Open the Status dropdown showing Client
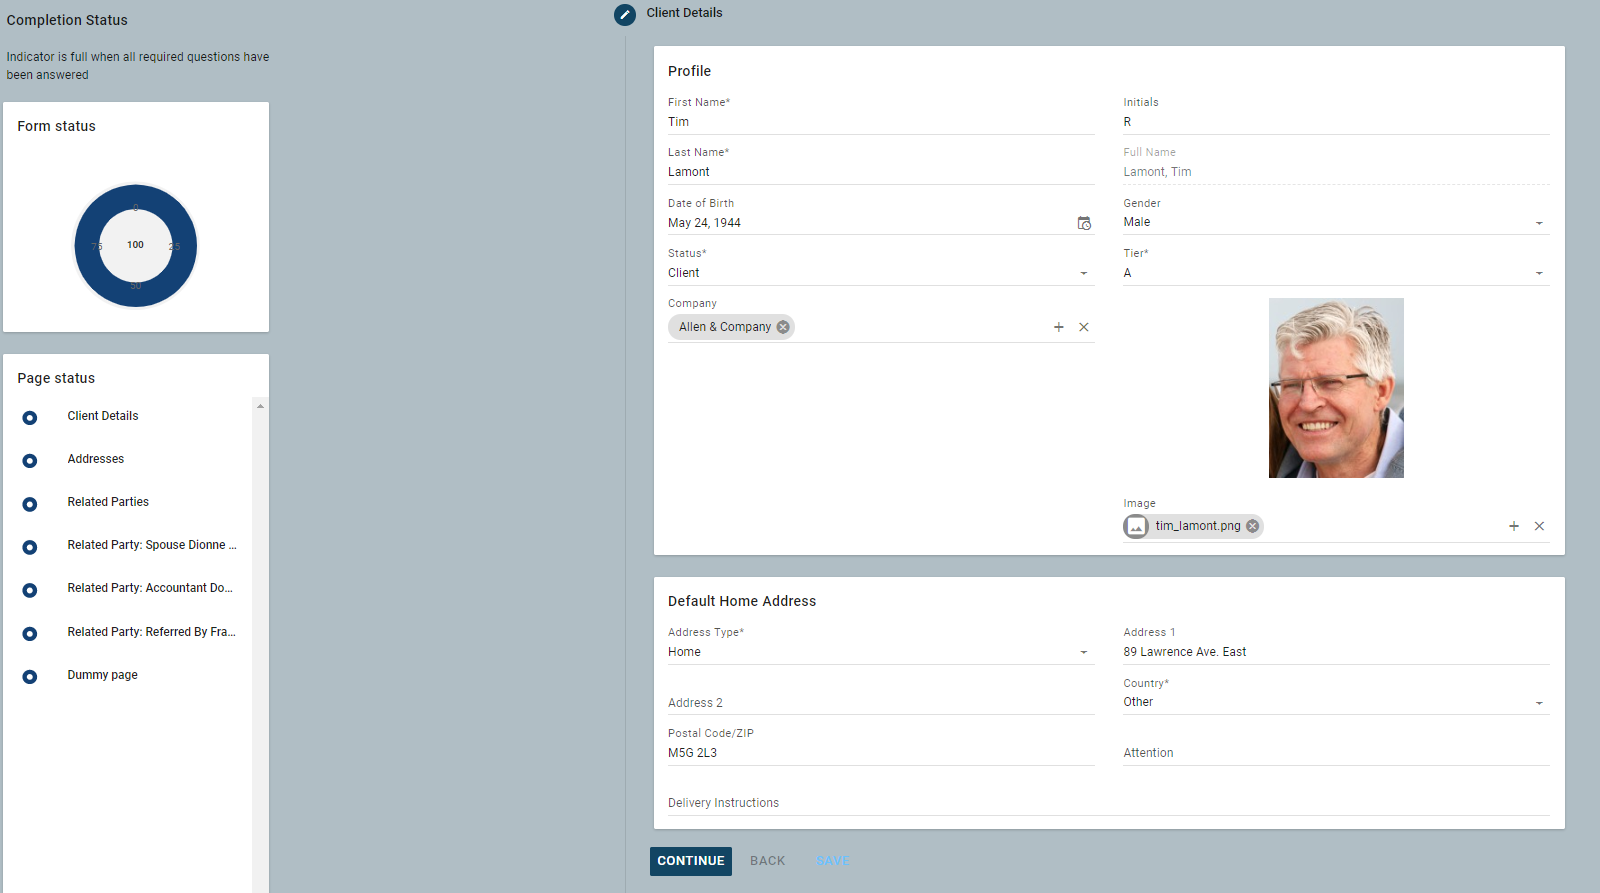Image resolution: width=1600 pixels, height=893 pixels. 1083,273
